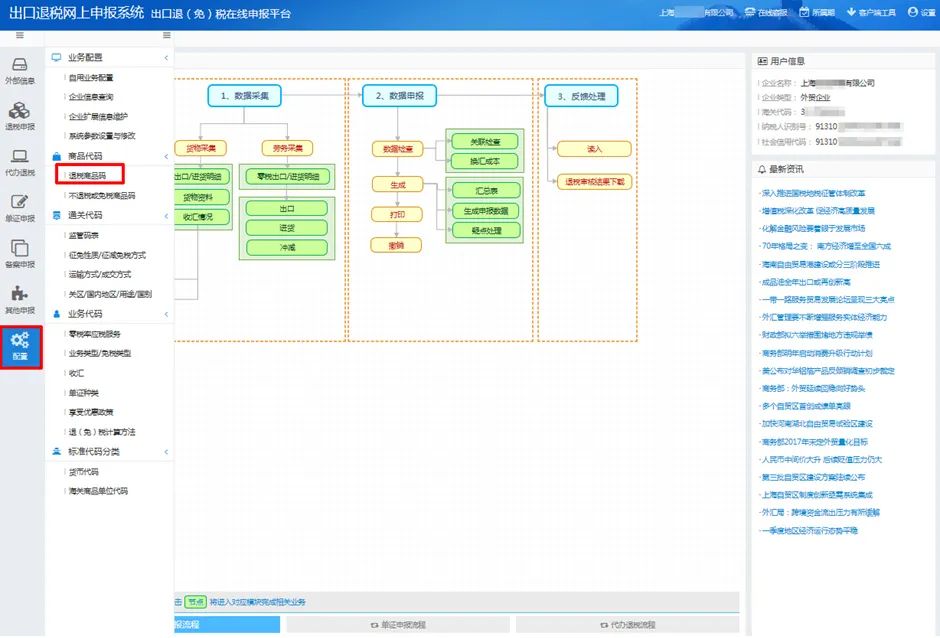The width and height of the screenshot is (940, 638).
Task: Click the 业务配置 monitor icon
Action: 56,58
